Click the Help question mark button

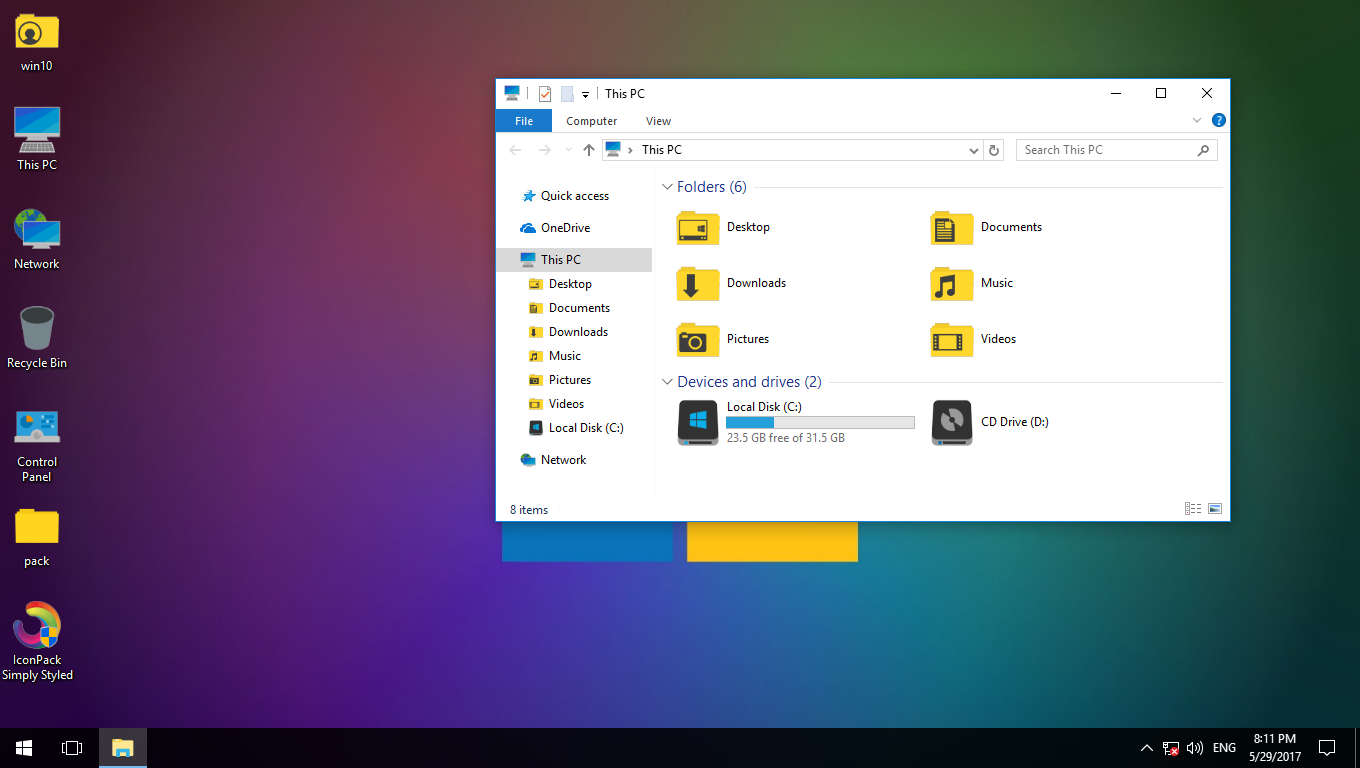[1218, 120]
